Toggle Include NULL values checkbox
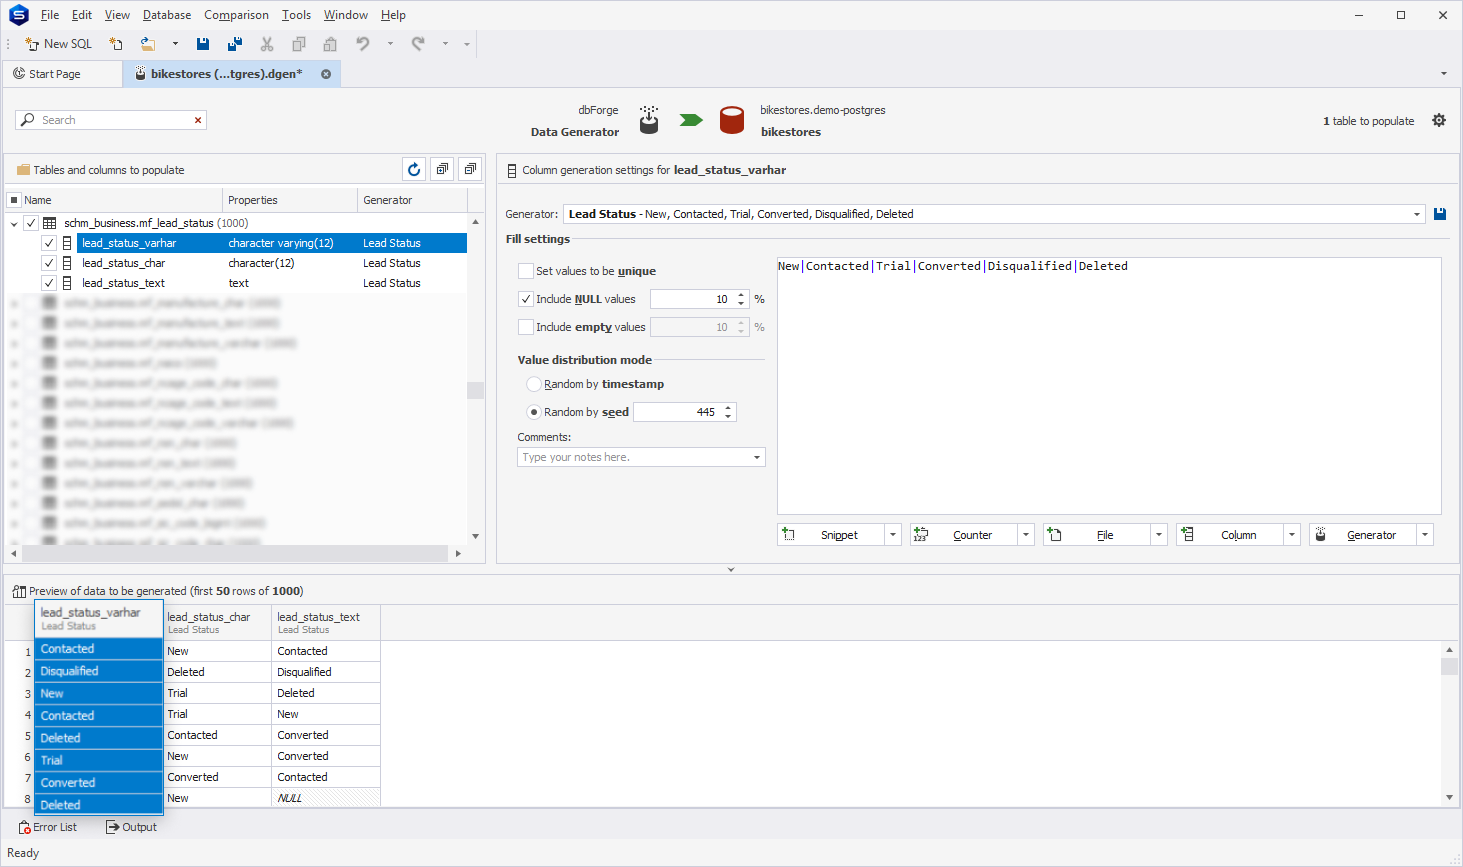1463x867 pixels. (x=526, y=299)
